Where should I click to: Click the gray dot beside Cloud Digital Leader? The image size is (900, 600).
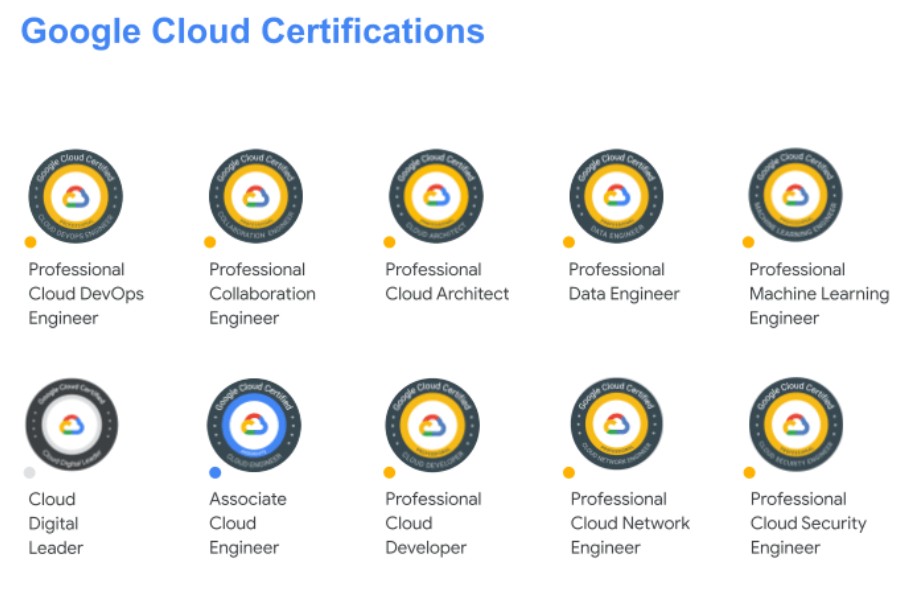29,473
